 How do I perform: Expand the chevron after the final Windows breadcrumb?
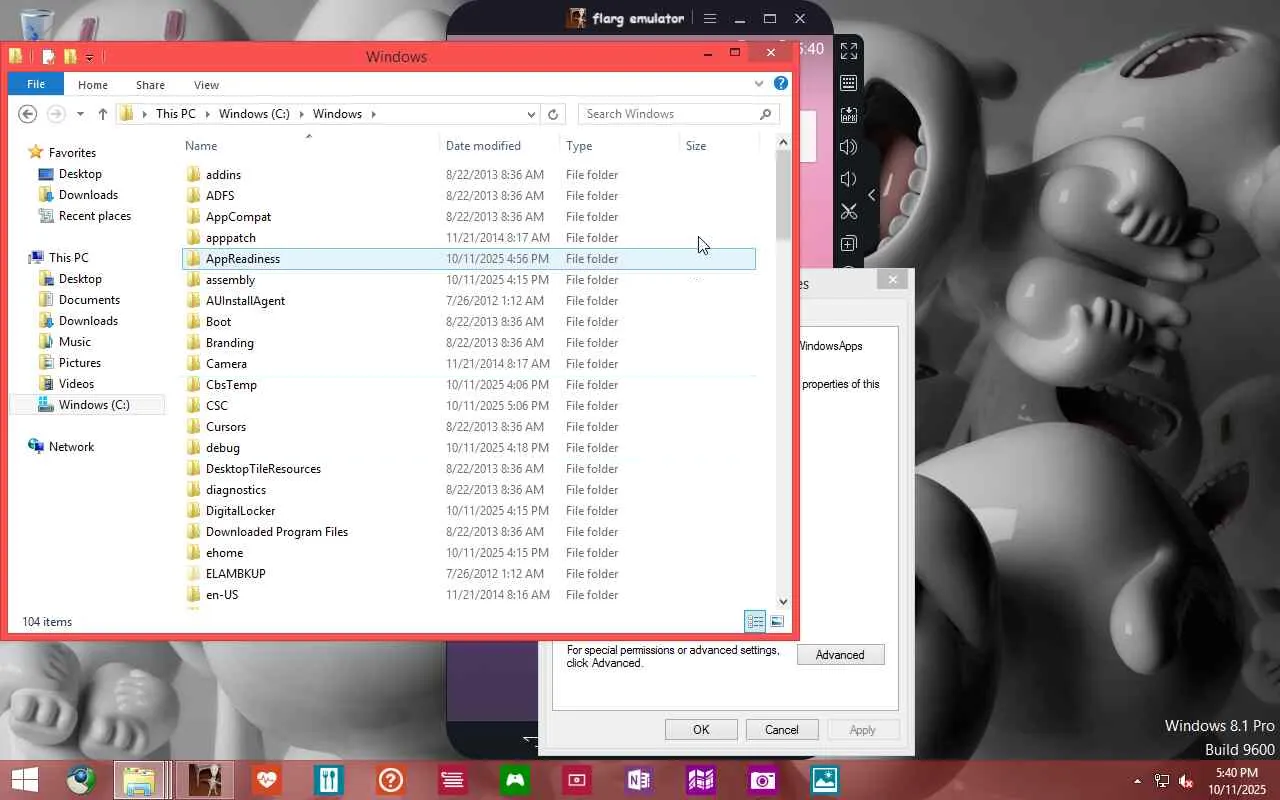[373, 114]
